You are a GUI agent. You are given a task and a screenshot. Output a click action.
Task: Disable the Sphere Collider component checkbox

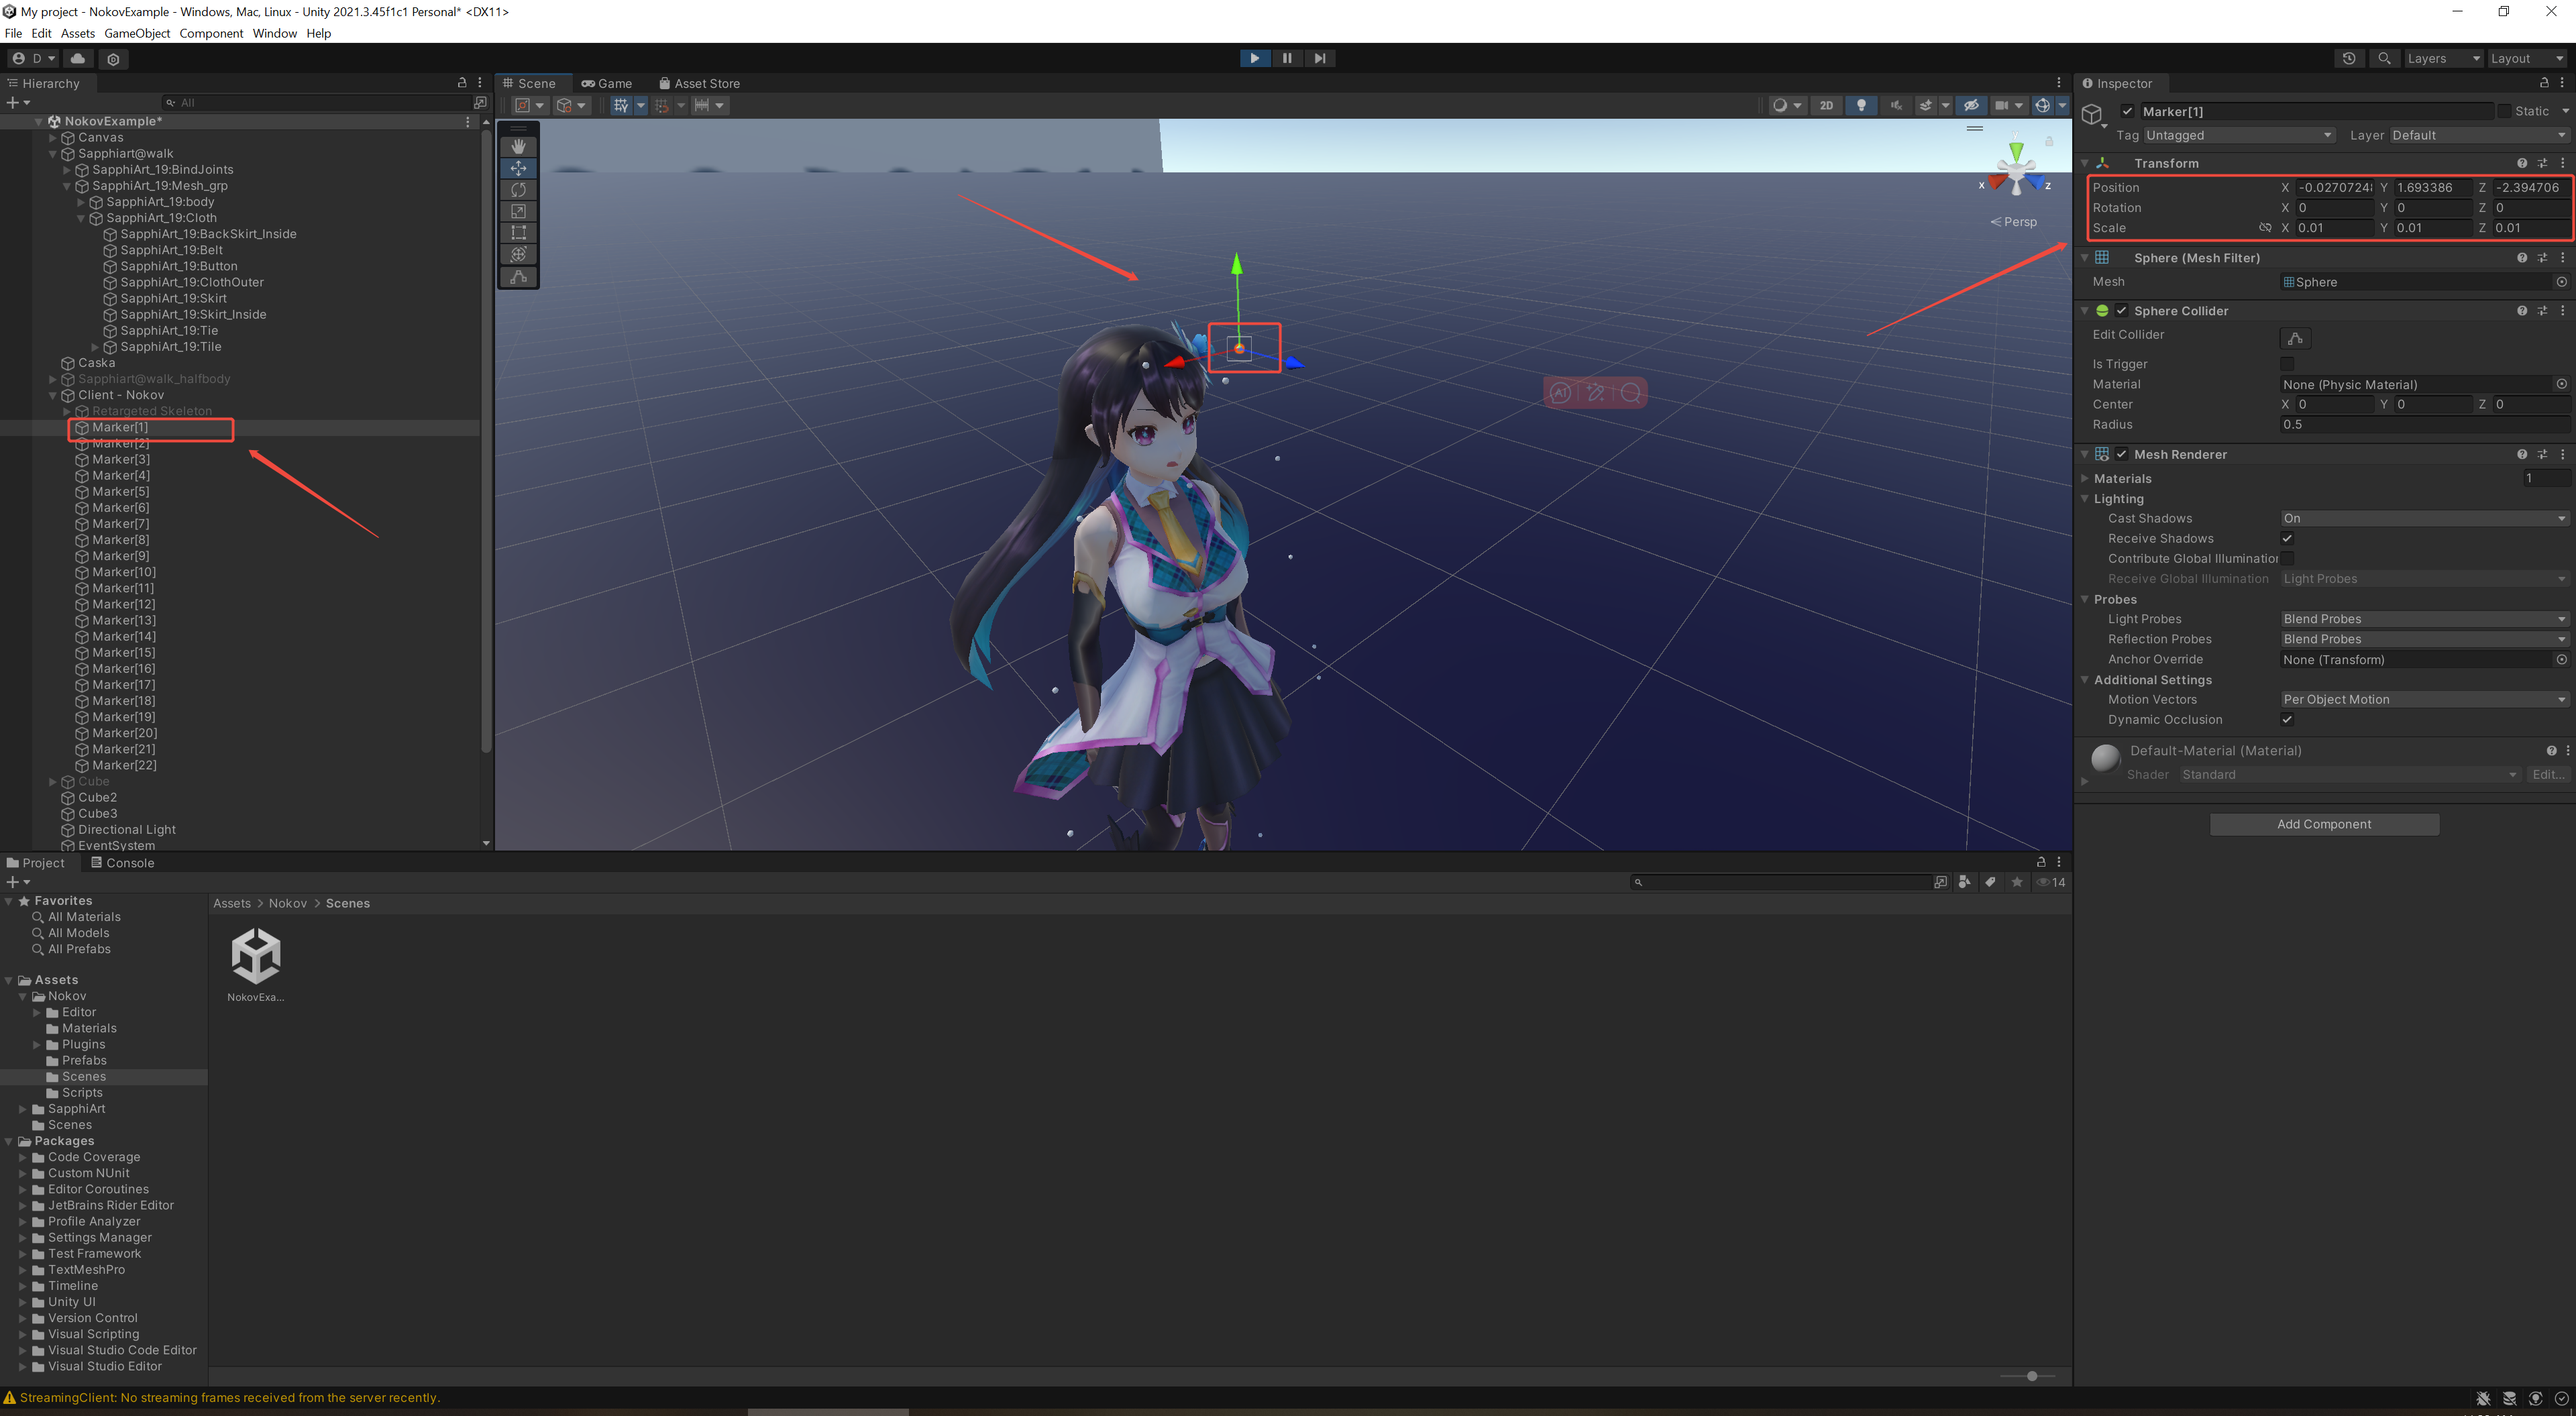point(2121,311)
